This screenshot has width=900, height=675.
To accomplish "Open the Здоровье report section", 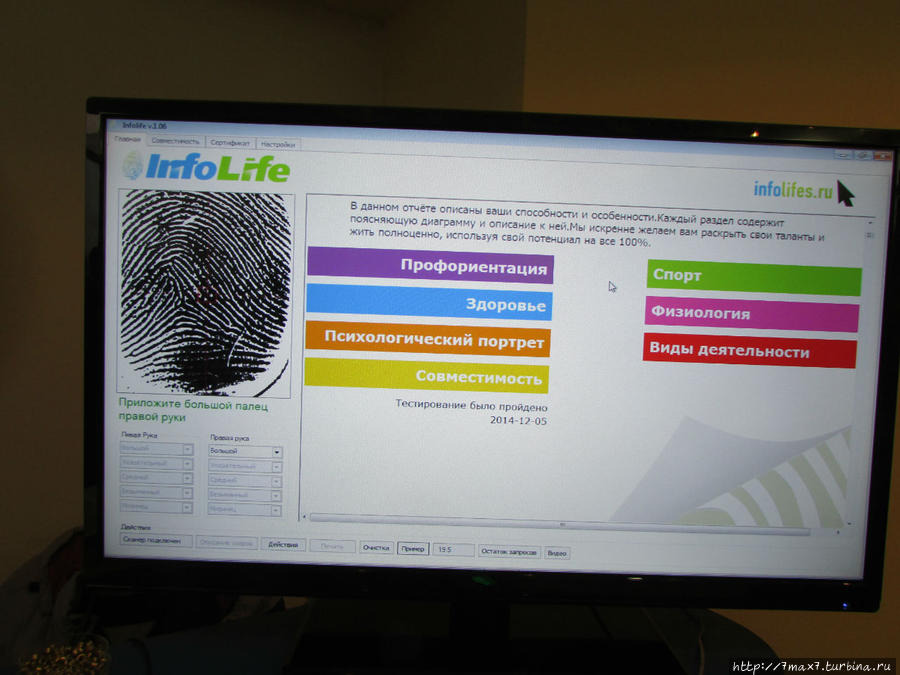I will click(429, 302).
